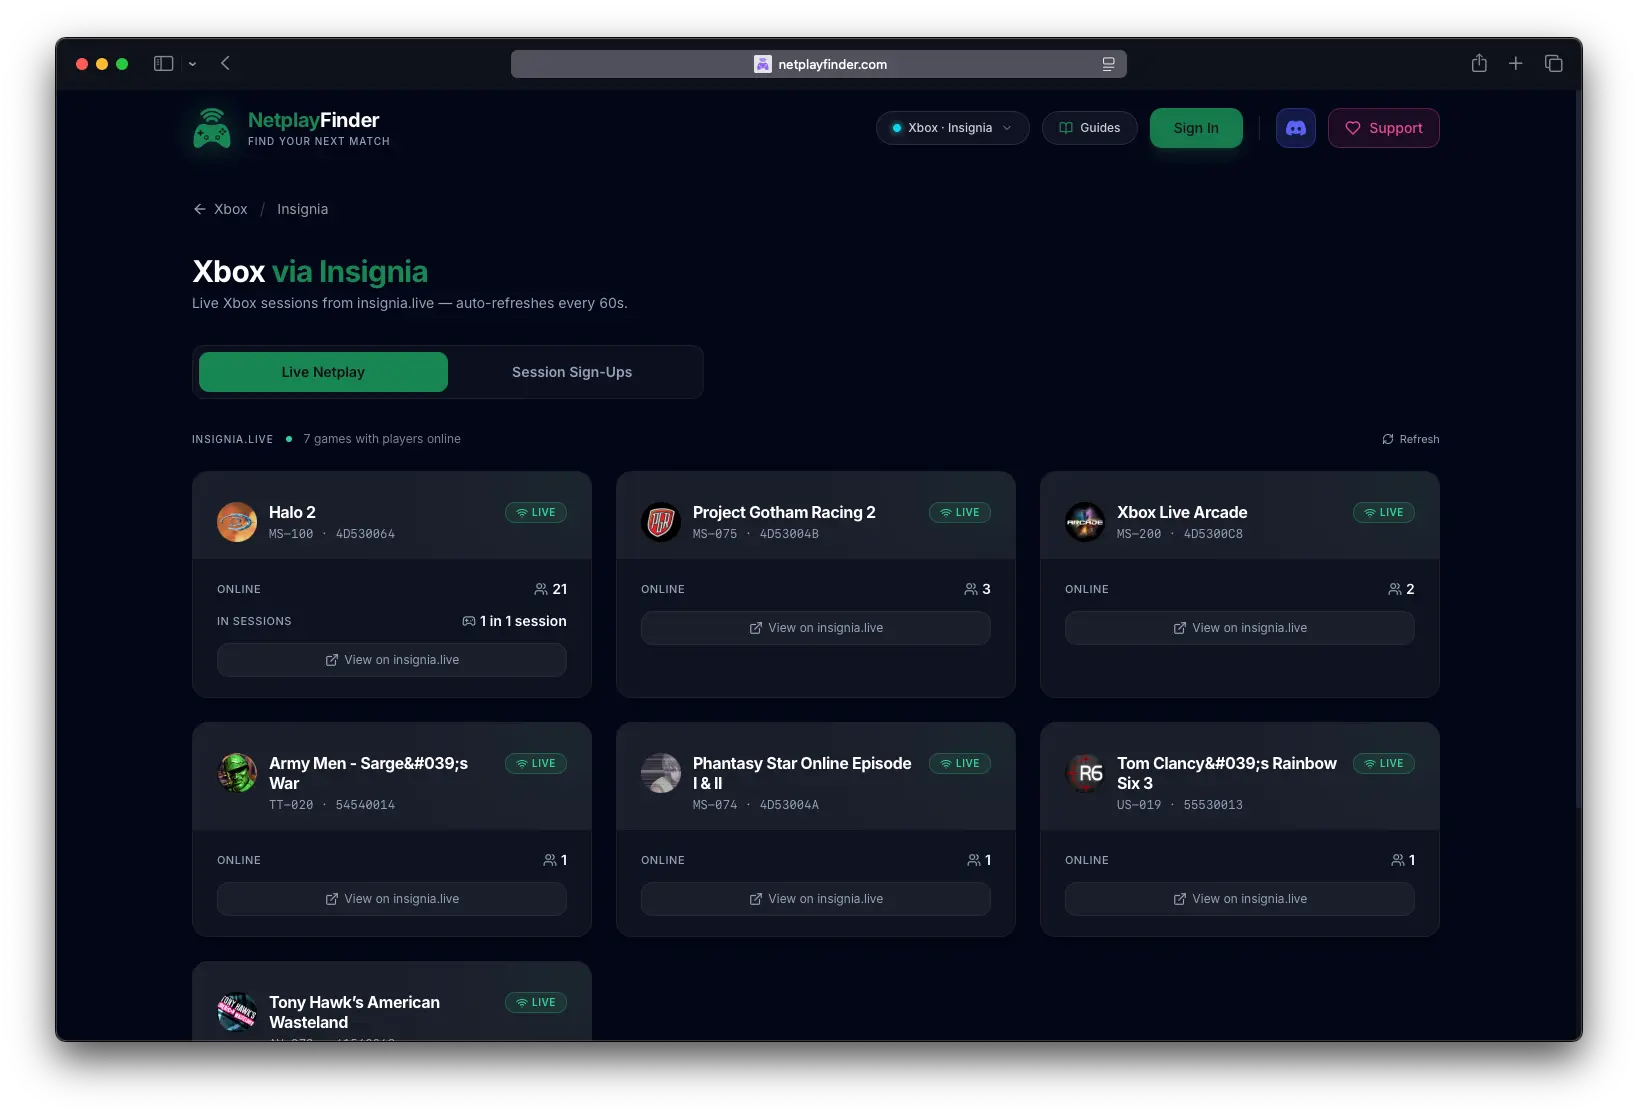Go back with Safari back arrow
The image size is (1638, 1115).
point(225,63)
